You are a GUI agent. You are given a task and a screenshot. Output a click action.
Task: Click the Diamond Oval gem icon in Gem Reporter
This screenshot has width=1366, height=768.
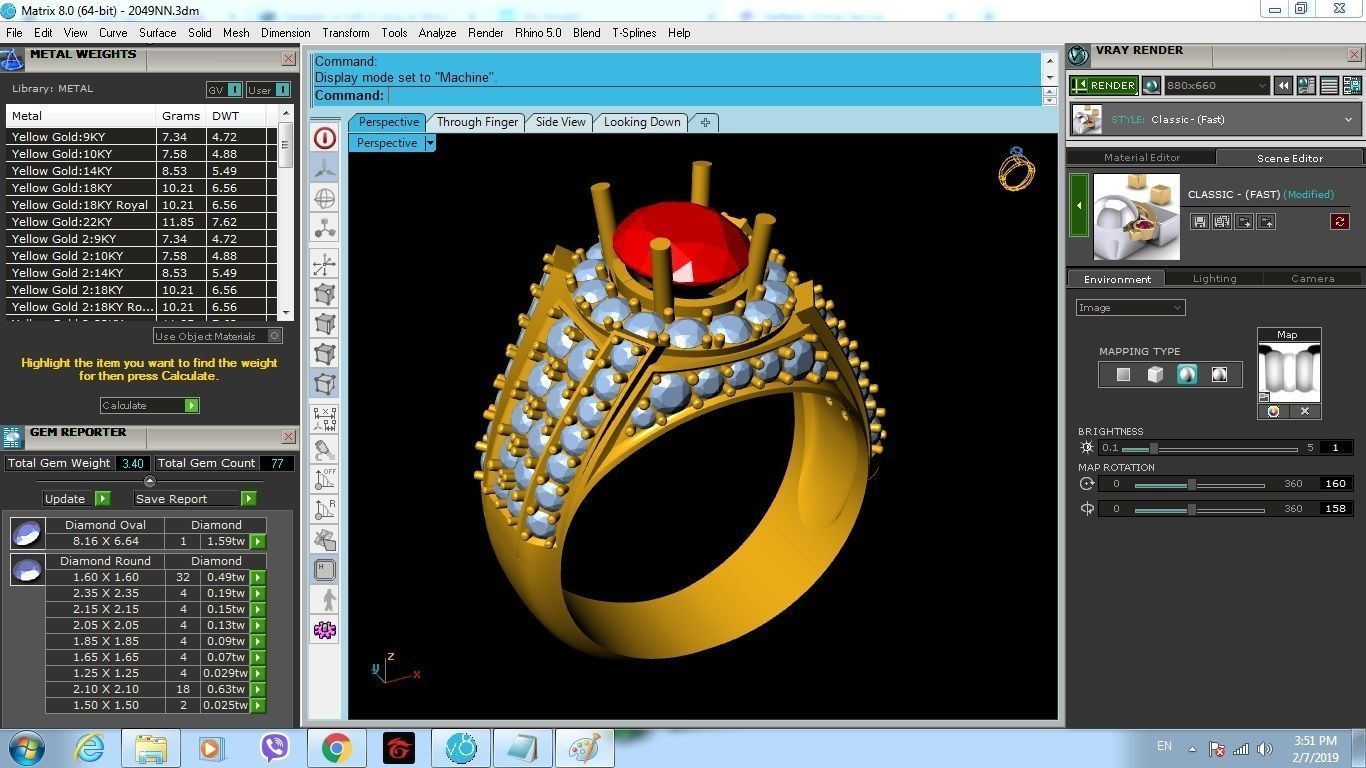click(x=27, y=533)
